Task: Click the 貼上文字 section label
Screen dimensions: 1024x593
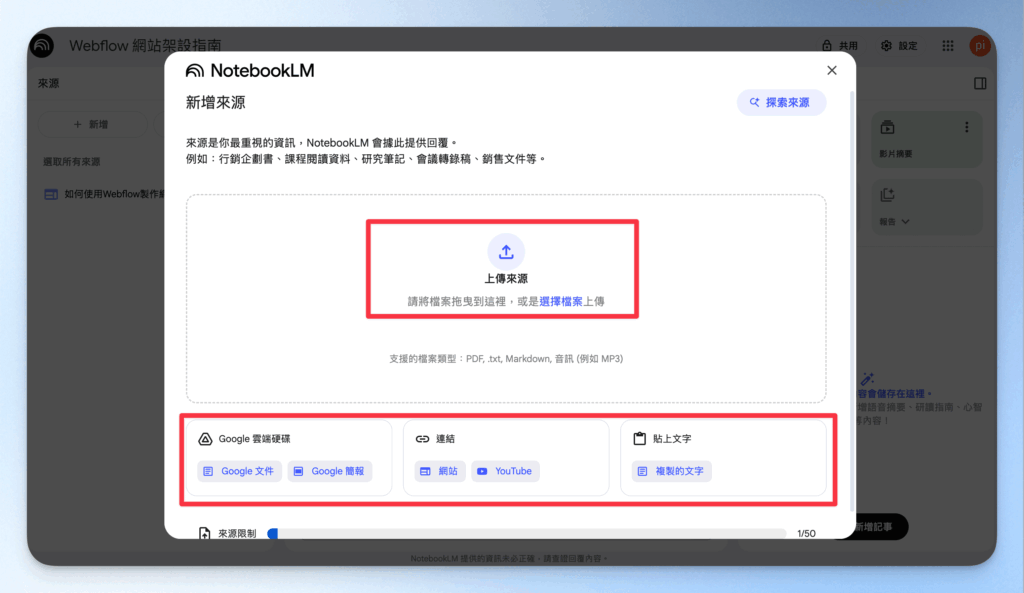Action: [672, 439]
